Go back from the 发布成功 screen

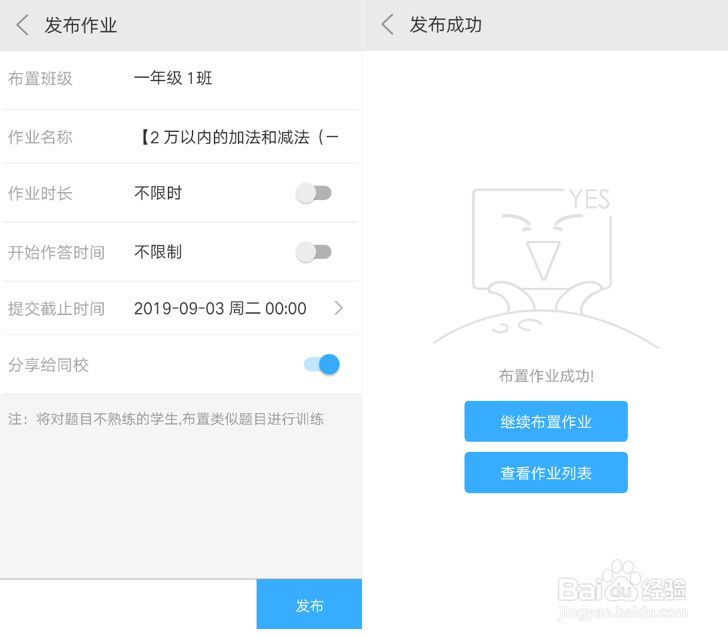click(x=387, y=25)
